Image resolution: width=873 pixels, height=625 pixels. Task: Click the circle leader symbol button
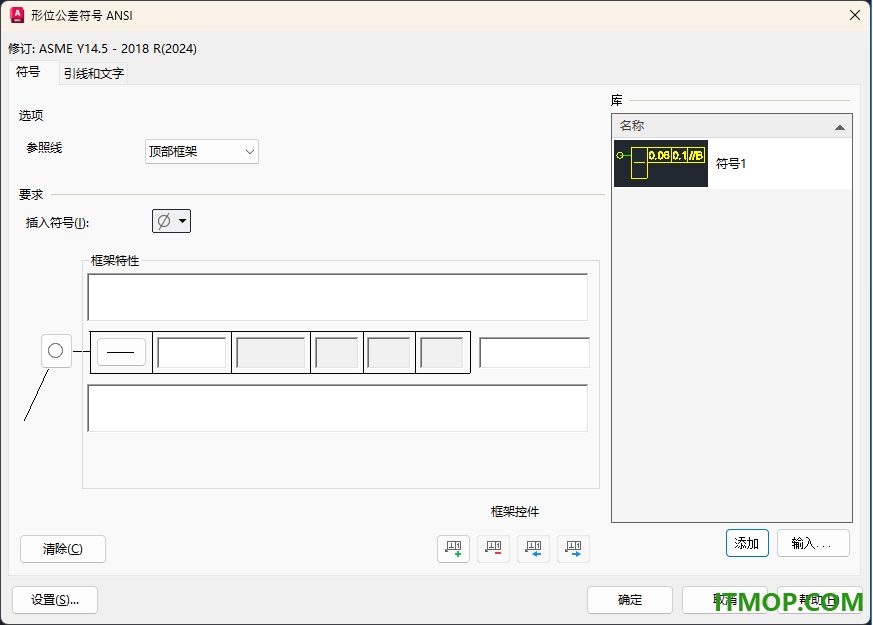(x=56, y=351)
